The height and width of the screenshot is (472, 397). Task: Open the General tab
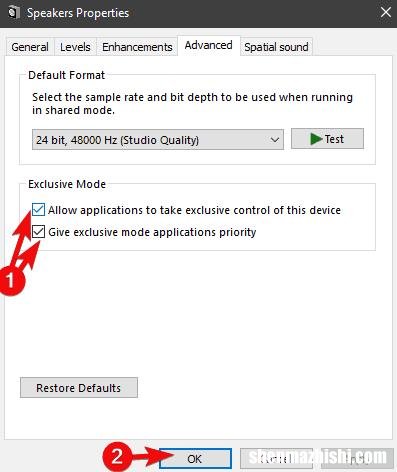(30, 47)
